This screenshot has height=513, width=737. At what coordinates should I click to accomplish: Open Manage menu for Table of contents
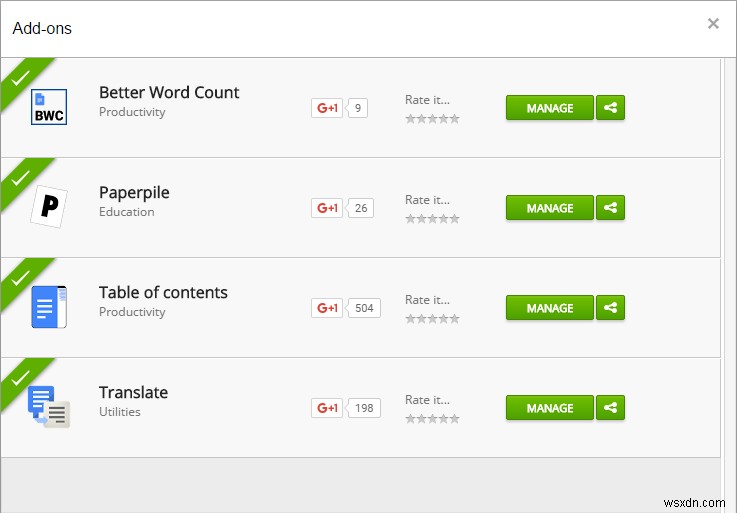coord(549,308)
